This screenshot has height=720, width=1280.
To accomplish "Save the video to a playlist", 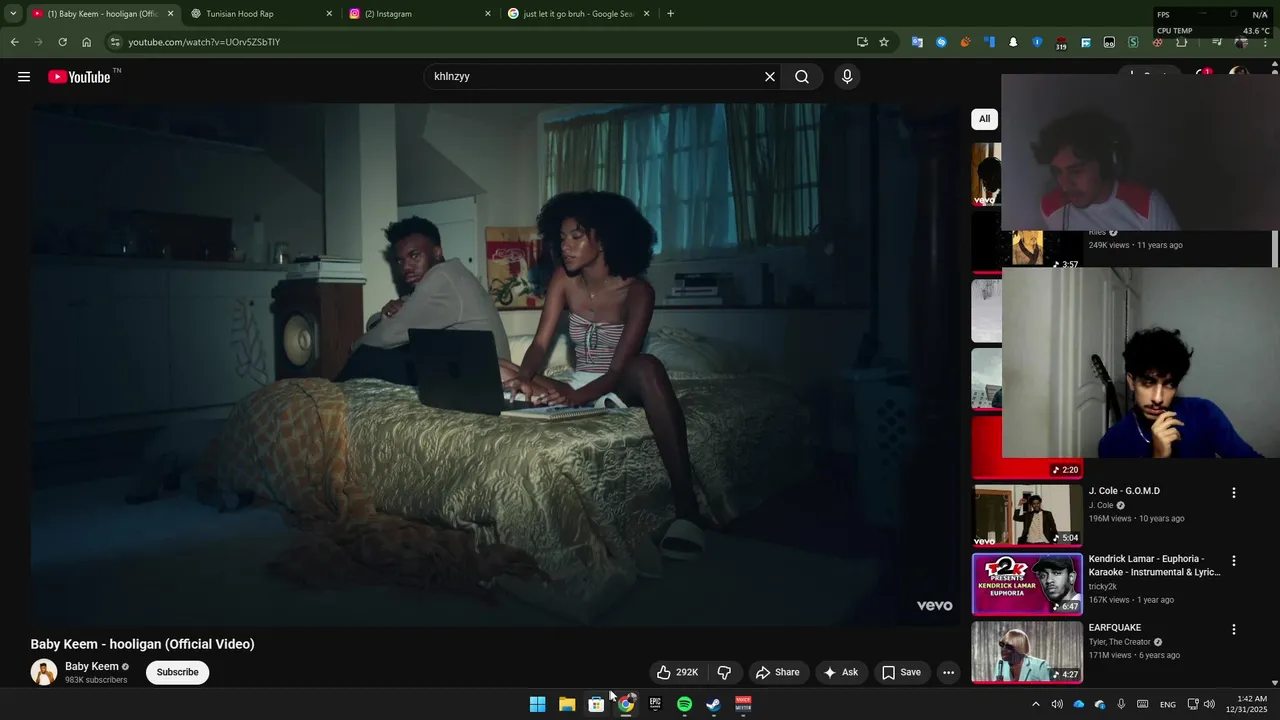I will click(x=901, y=672).
